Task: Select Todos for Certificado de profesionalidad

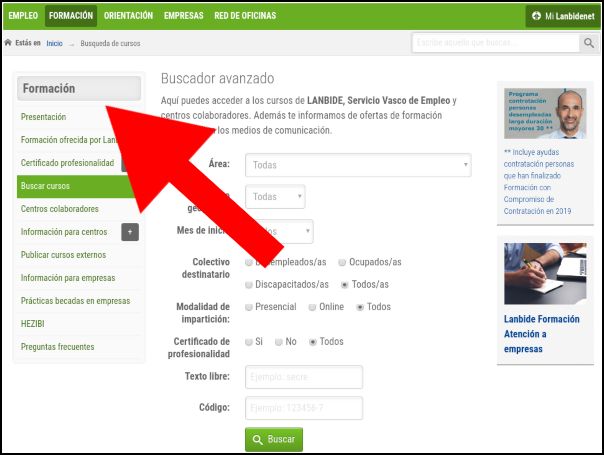Action: [313, 342]
